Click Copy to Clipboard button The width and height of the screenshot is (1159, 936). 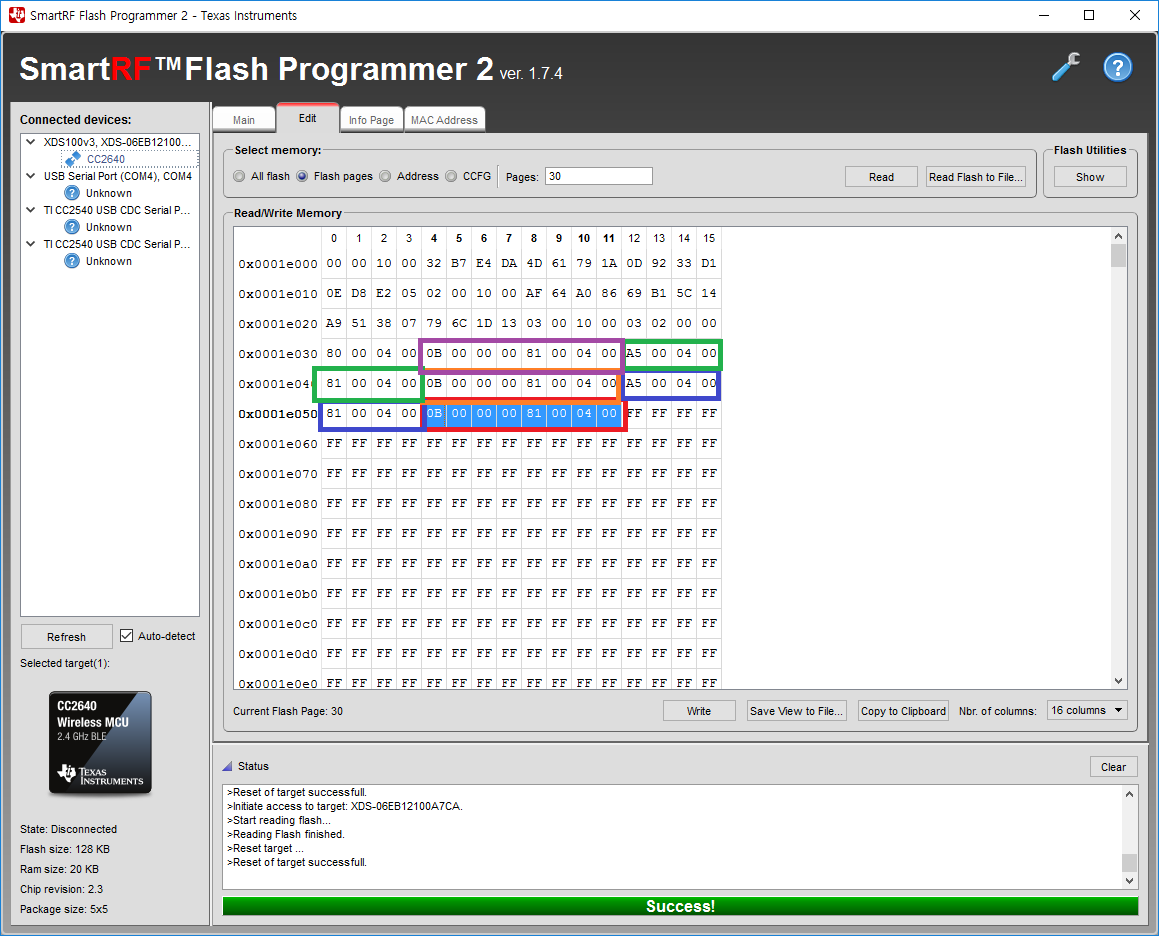point(903,711)
